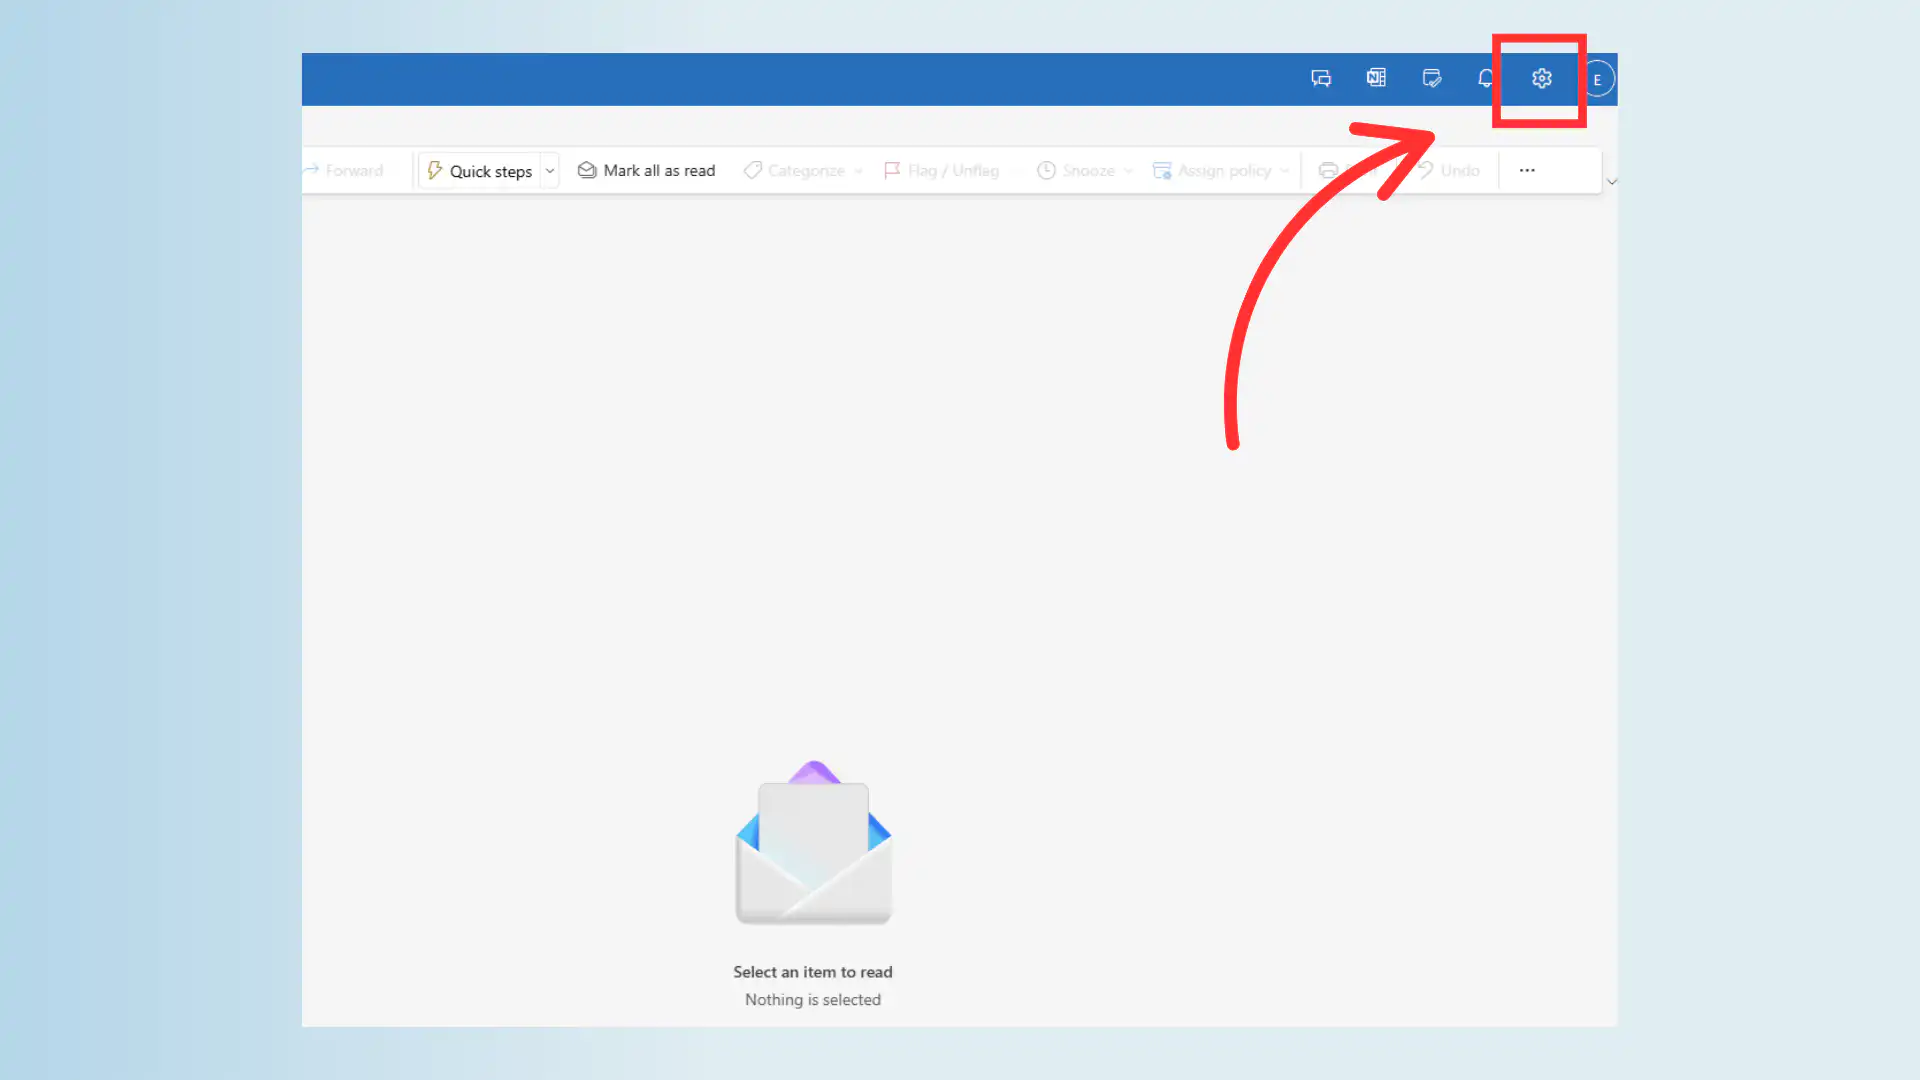Collapse the ribbon with the right-edge chevron

(1611, 182)
